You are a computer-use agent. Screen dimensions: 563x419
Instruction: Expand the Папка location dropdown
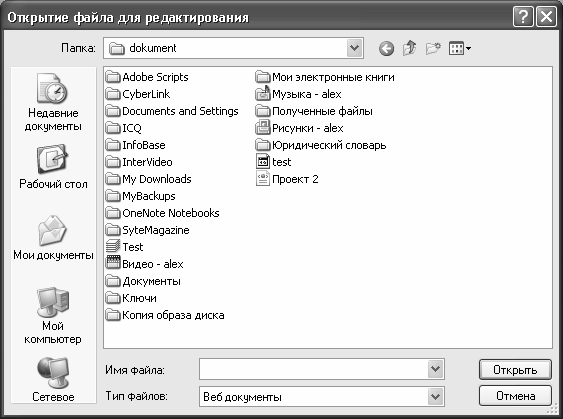(355, 48)
